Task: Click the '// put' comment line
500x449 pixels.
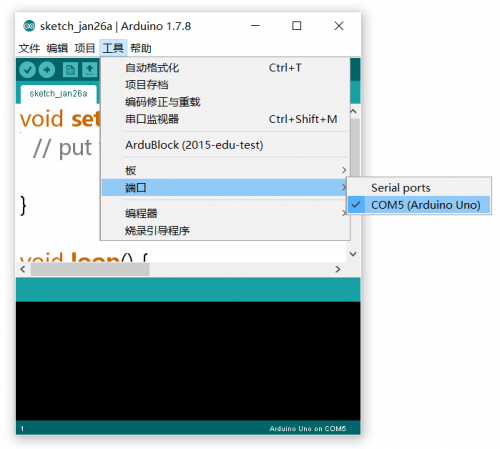Action: click(62, 149)
